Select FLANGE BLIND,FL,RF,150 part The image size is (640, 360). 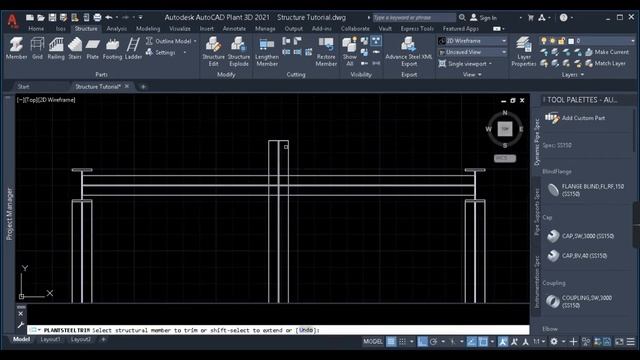(586, 190)
